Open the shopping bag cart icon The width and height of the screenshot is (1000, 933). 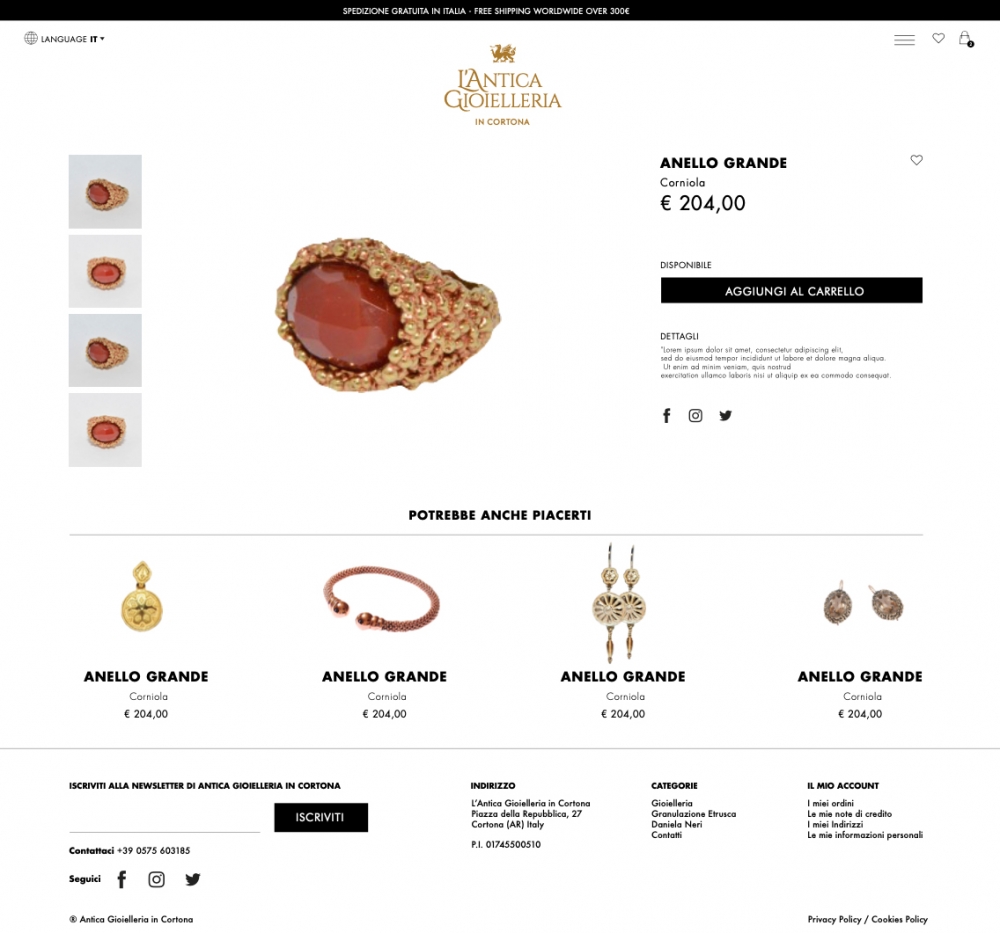(966, 39)
